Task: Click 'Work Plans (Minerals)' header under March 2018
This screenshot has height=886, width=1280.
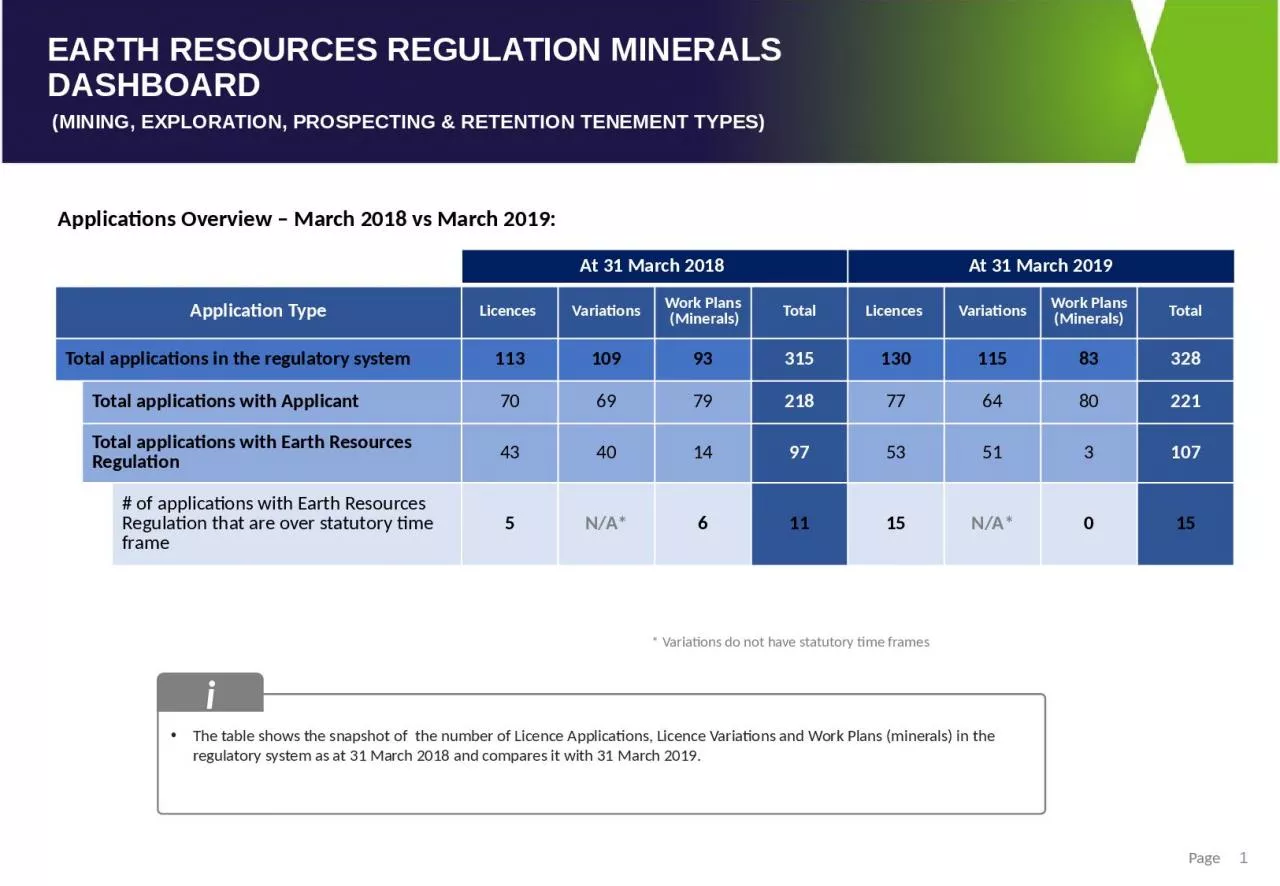Action: pos(703,311)
